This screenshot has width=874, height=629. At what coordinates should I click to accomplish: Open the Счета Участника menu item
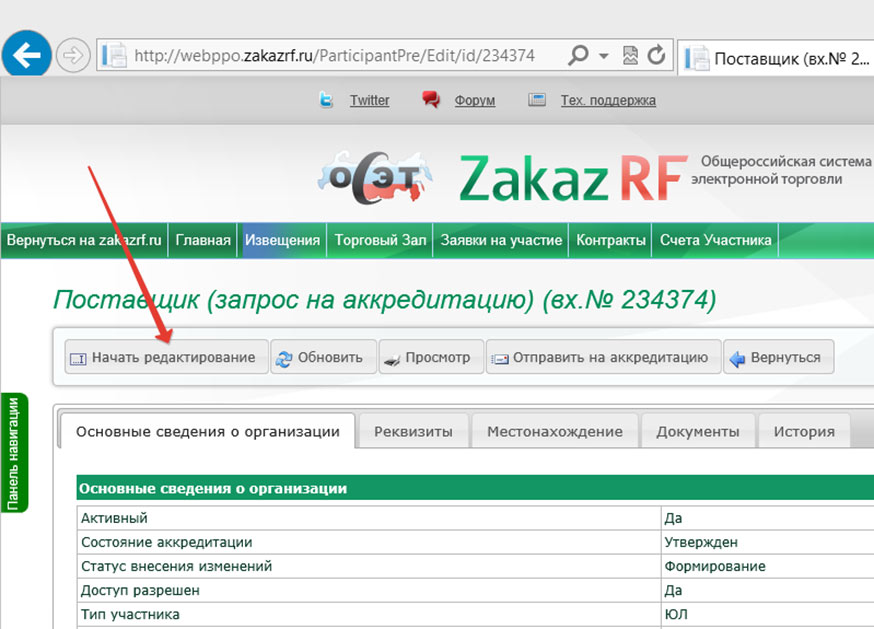click(716, 240)
